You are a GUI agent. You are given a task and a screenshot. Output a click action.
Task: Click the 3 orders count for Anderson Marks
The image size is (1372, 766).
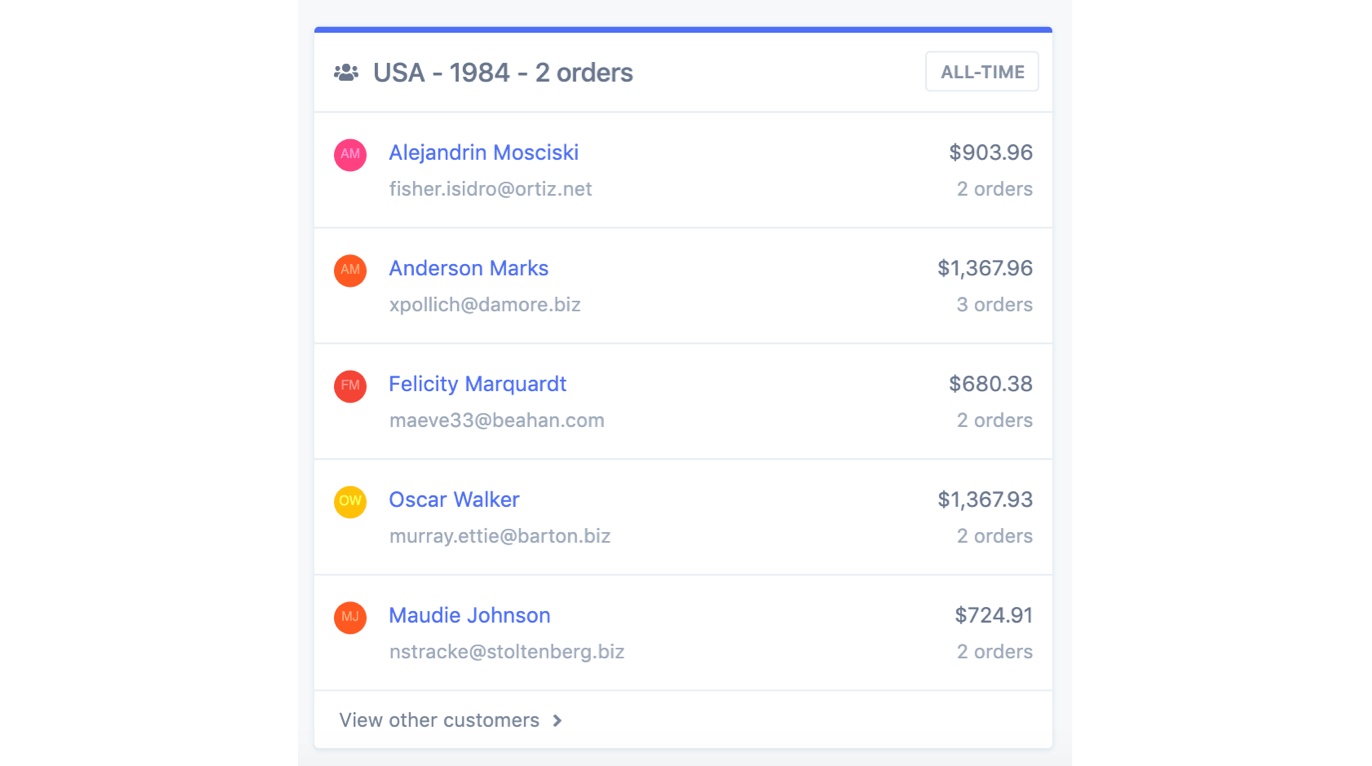[x=994, y=305]
